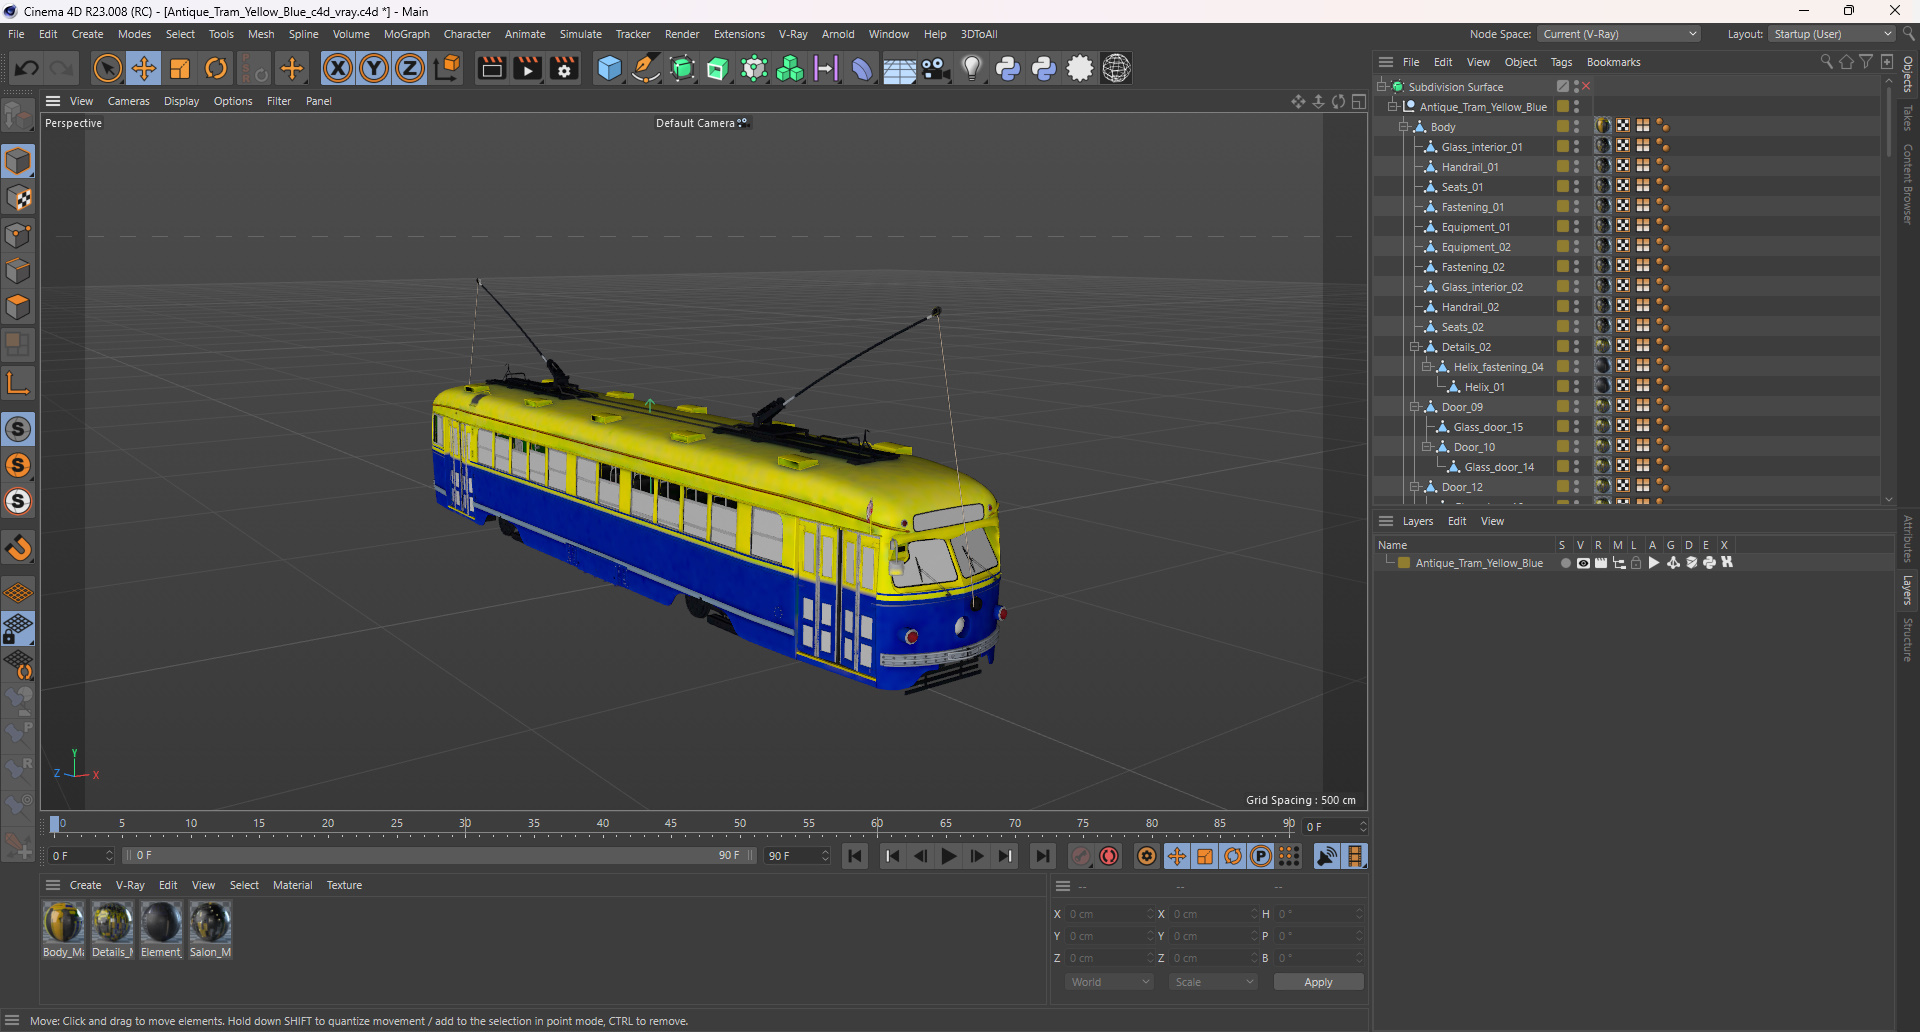Open Edit Render Settings gear icon
This screenshot has height=1032, width=1920.
click(564, 68)
